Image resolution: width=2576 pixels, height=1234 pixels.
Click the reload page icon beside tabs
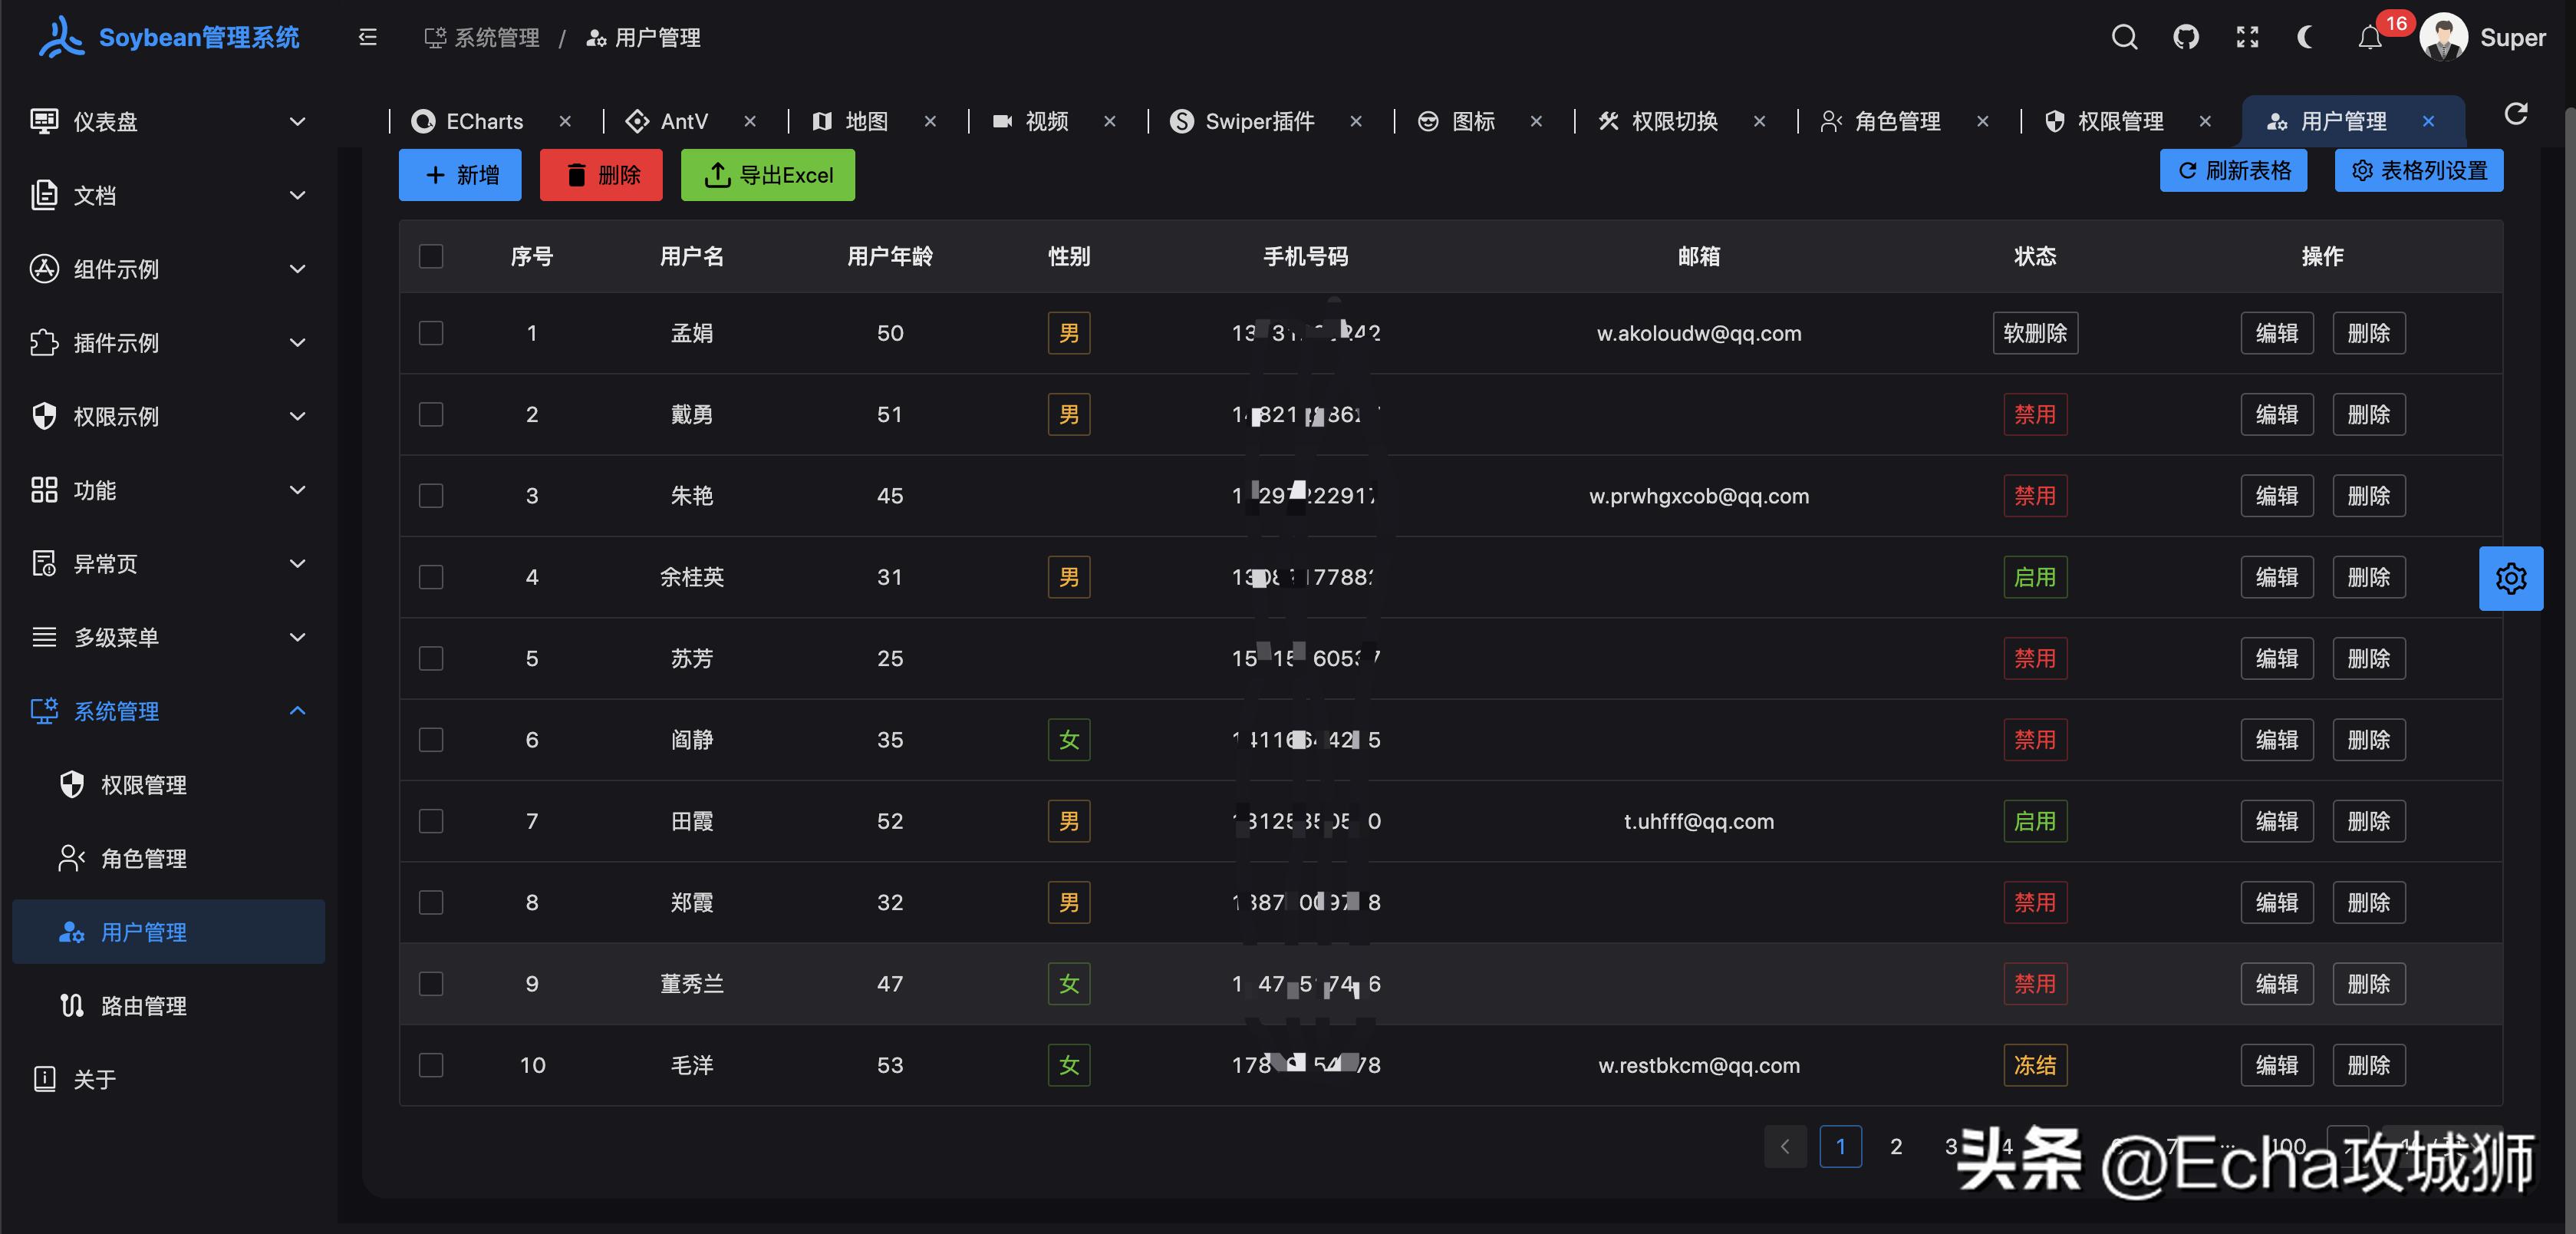tap(2516, 114)
